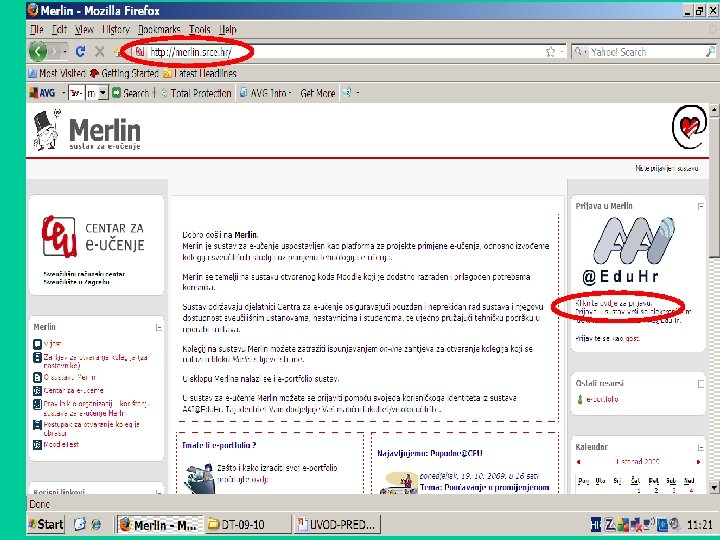Open the e-portfolio link in Ostali resursi
Screen dimensions: 720x540
tap(602, 399)
